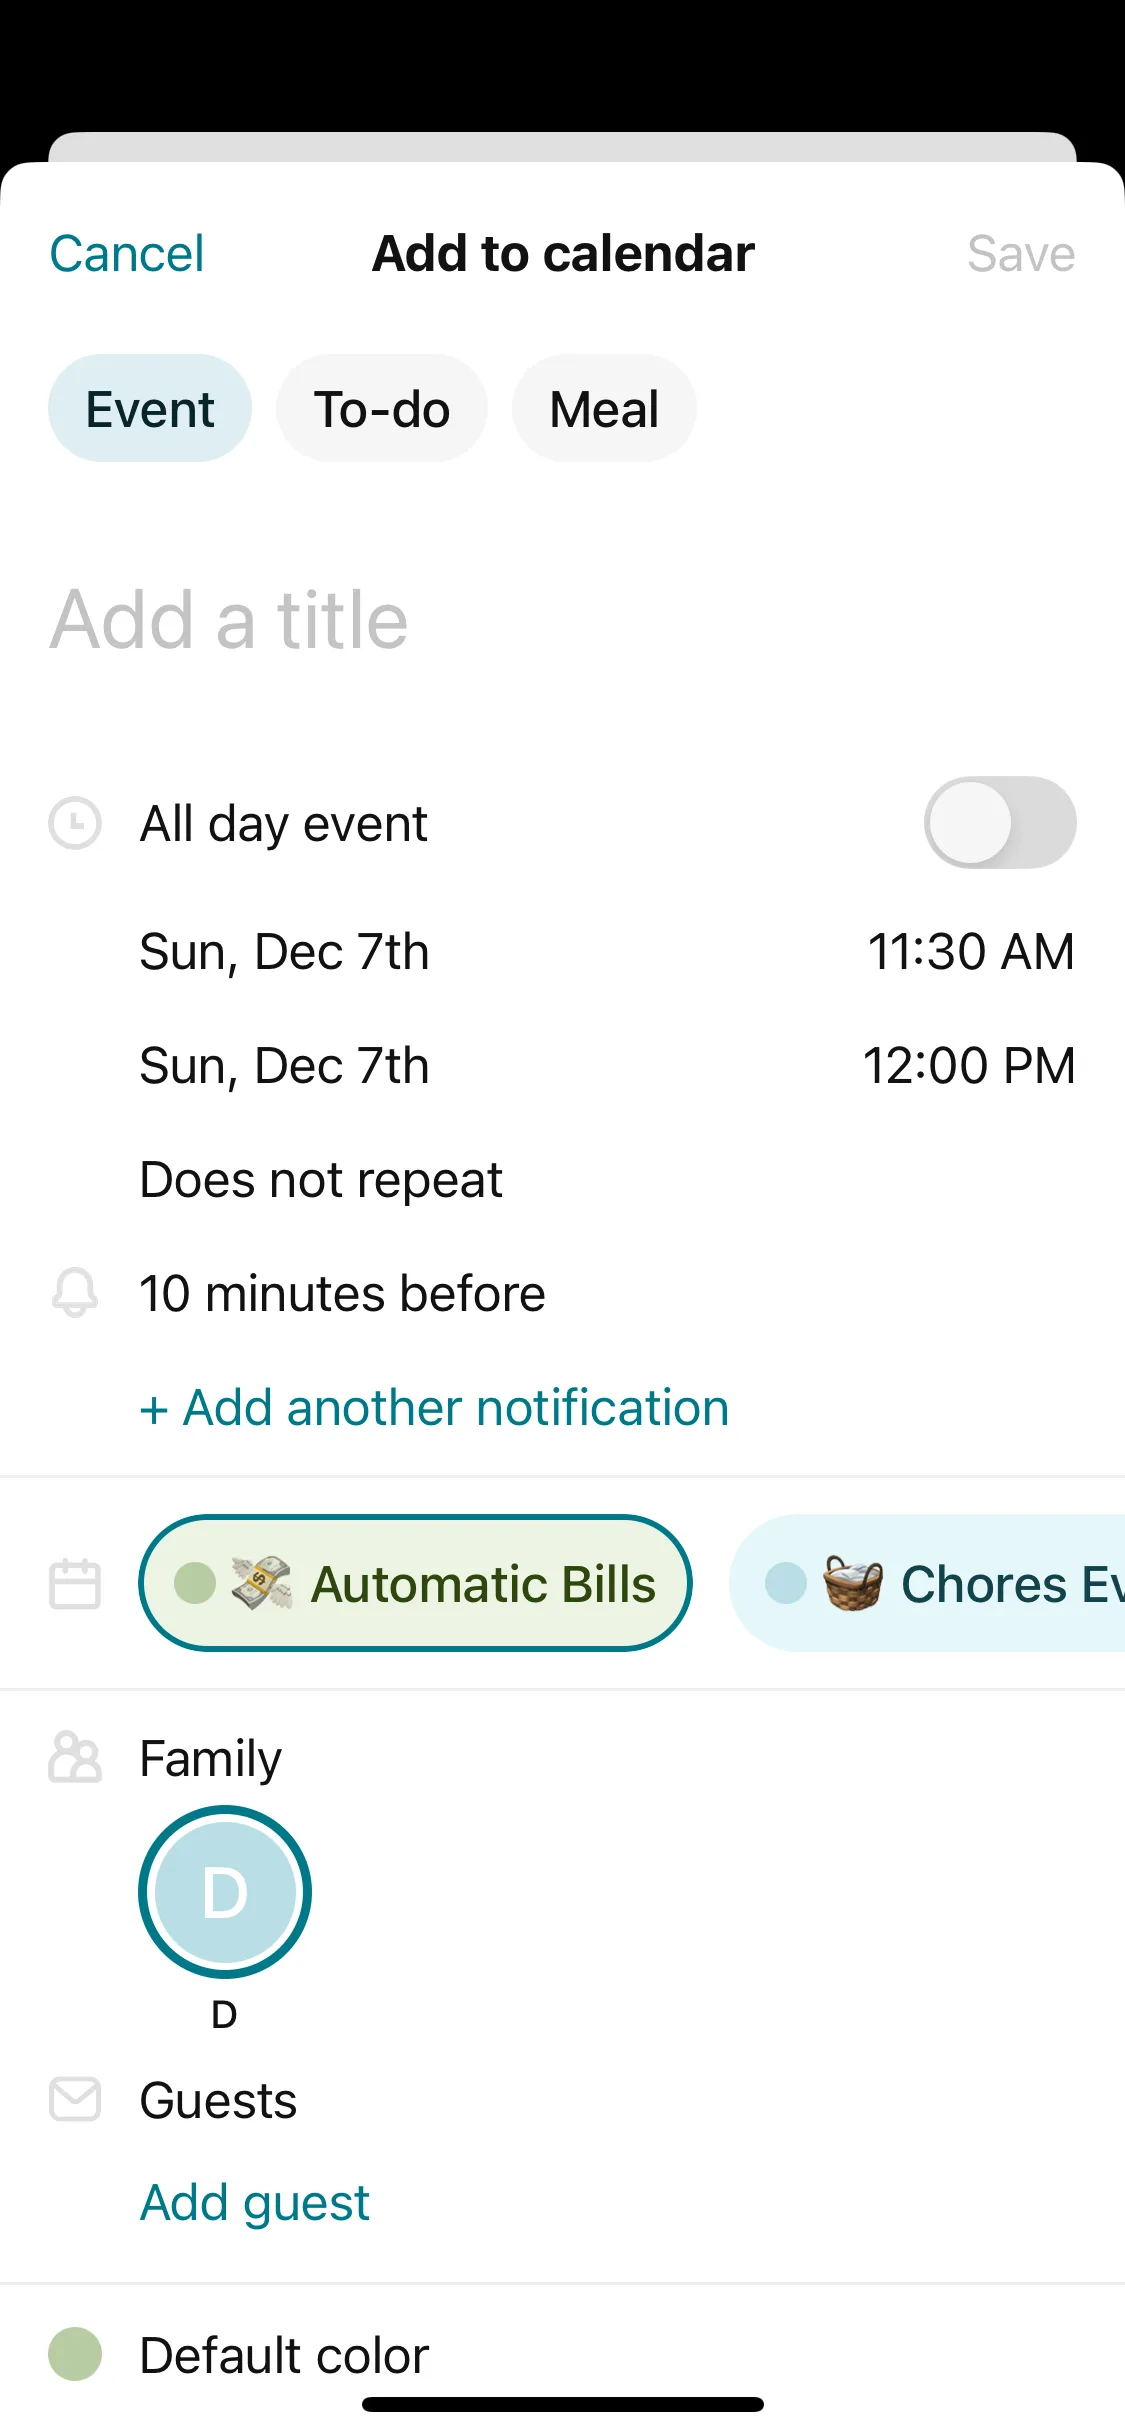Tap the bell notification icon
The image size is (1125, 2436).
pyautogui.click(x=75, y=1292)
